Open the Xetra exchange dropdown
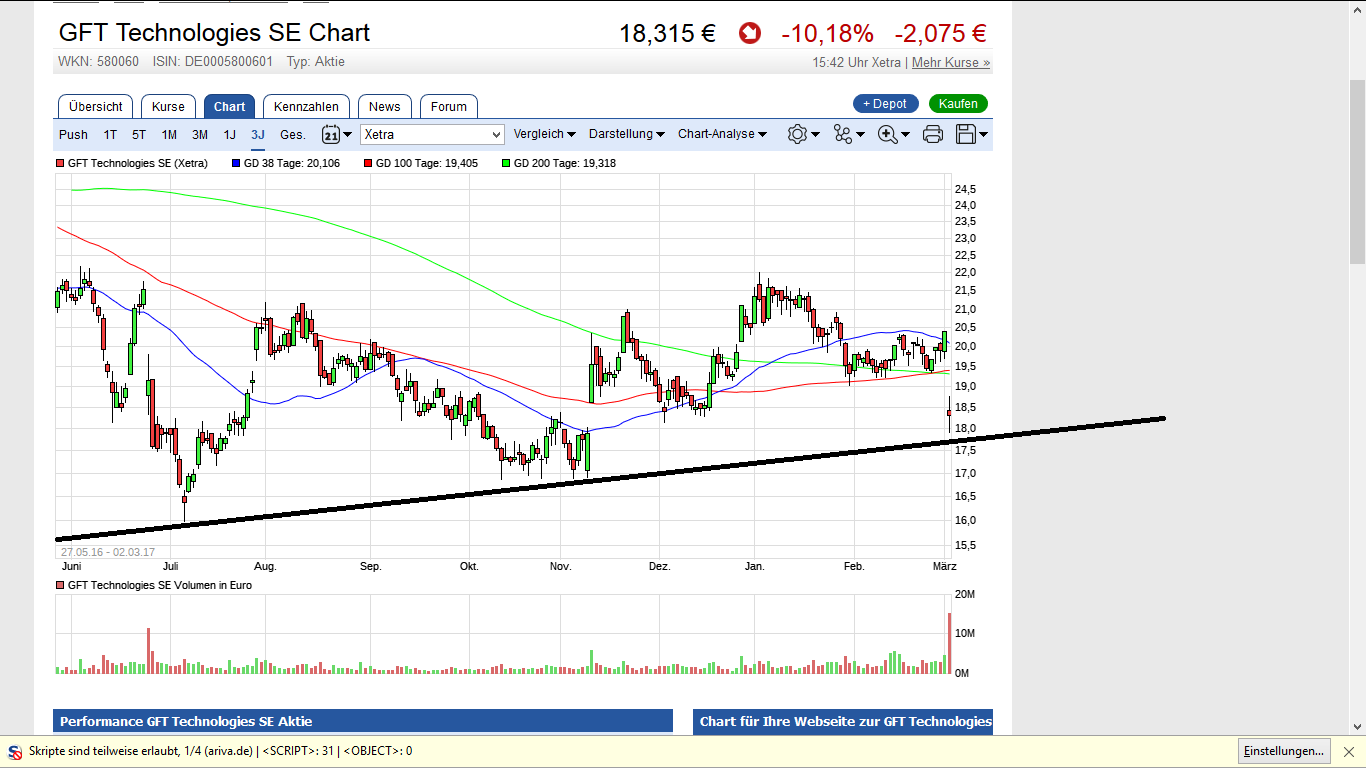This screenshot has width=1366, height=768. click(x=432, y=134)
